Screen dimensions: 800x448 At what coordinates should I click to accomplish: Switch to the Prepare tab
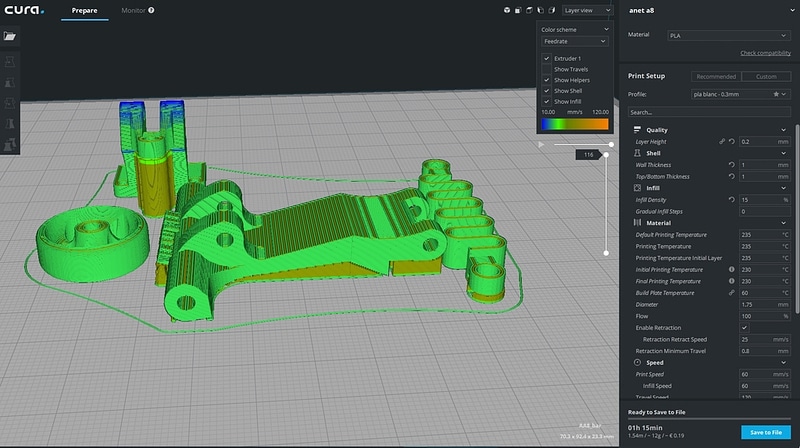(84, 10)
